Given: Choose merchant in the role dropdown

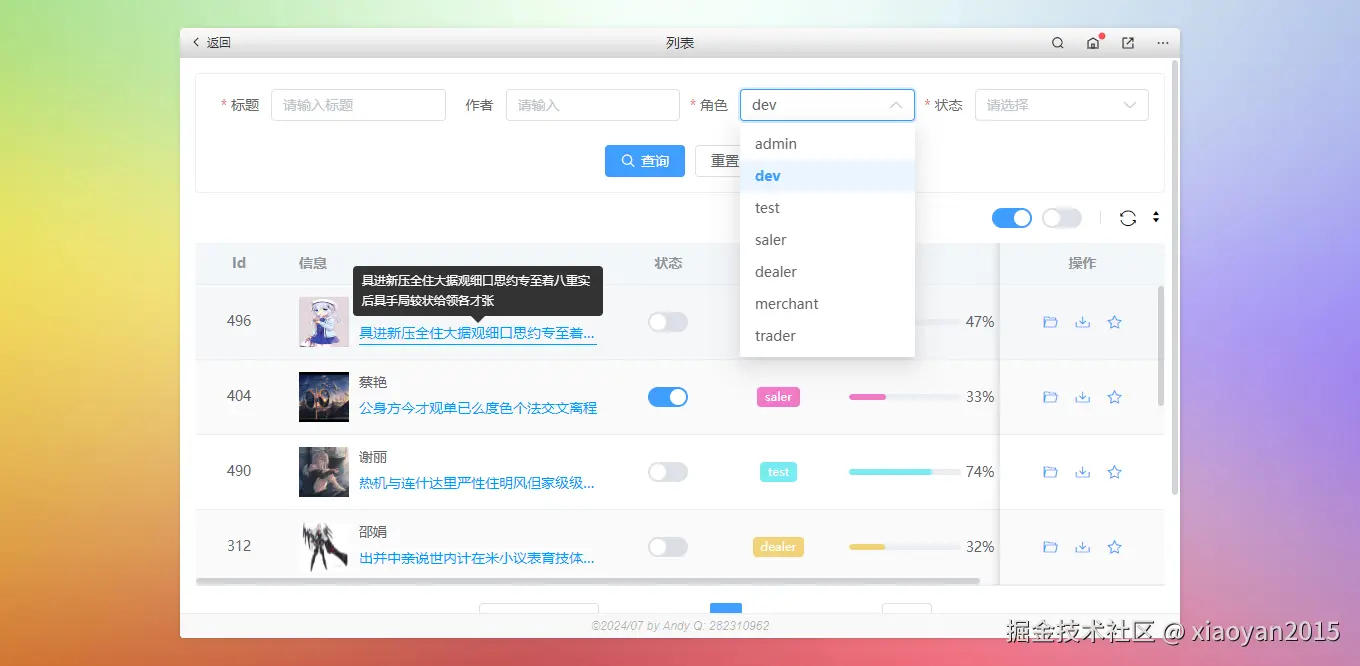Looking at the screenshot, I should click(786, 303).
